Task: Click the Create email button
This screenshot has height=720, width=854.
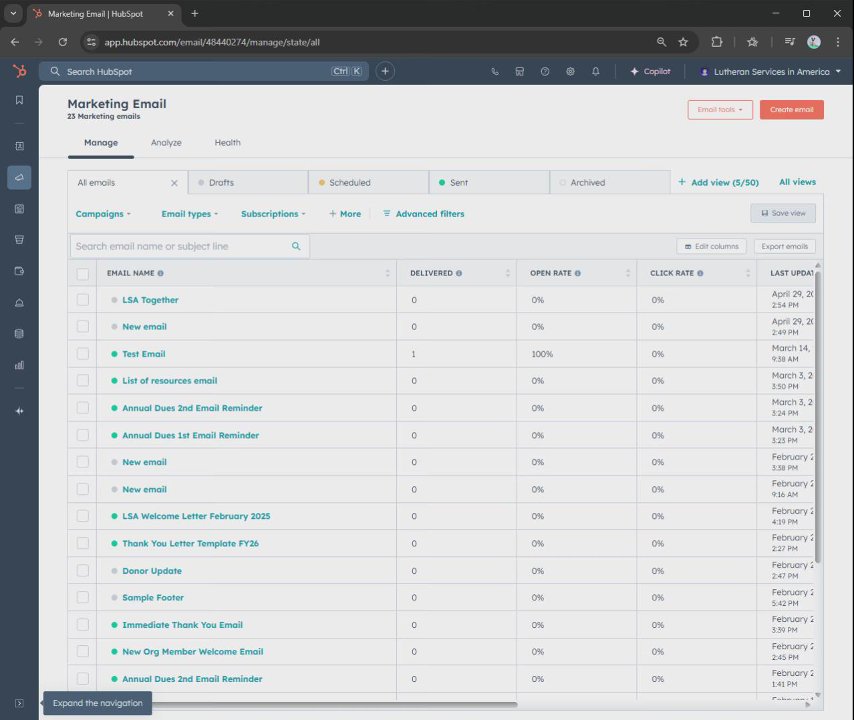Action: [x=791, y=110]
